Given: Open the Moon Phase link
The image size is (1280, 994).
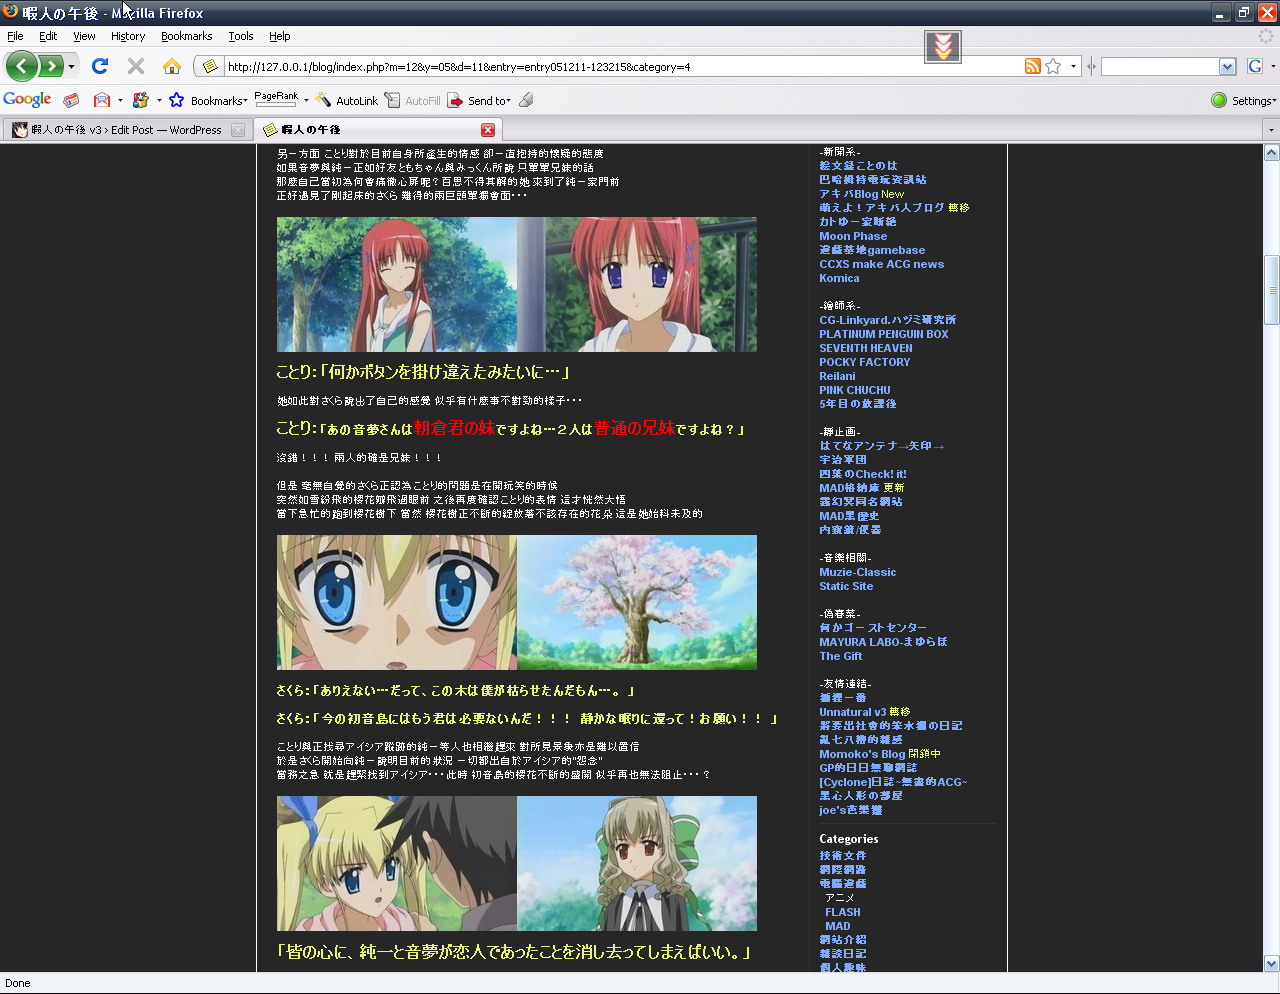Looking at the screenshot, I should (853, 236).
